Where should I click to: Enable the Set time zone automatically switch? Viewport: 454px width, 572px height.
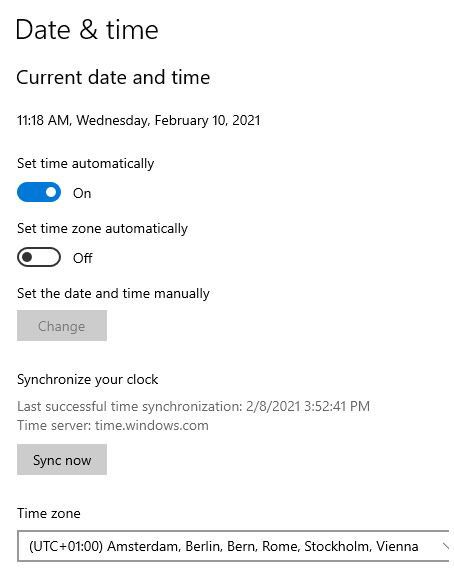click(39, 257)
